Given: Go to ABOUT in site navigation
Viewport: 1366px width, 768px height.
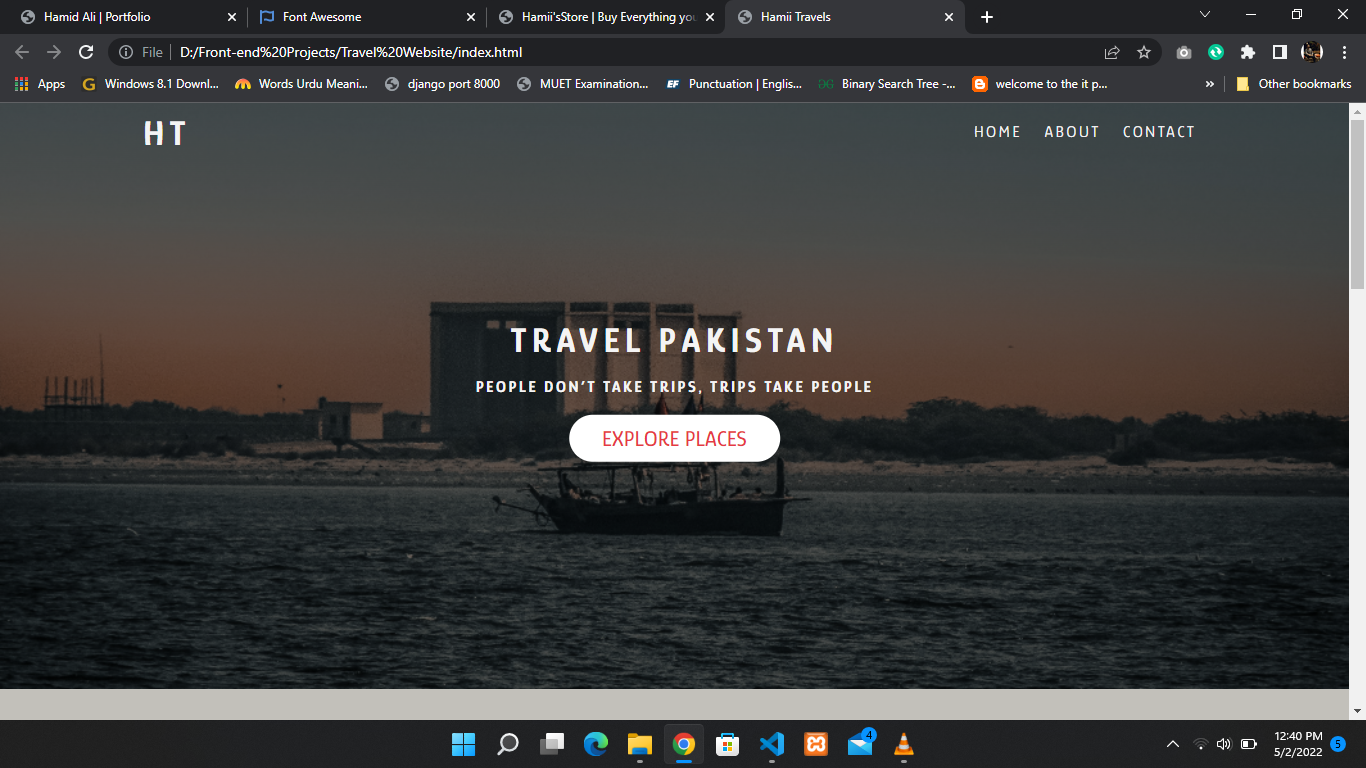Looking at the screenshot, I should [x=1071, y=132].
